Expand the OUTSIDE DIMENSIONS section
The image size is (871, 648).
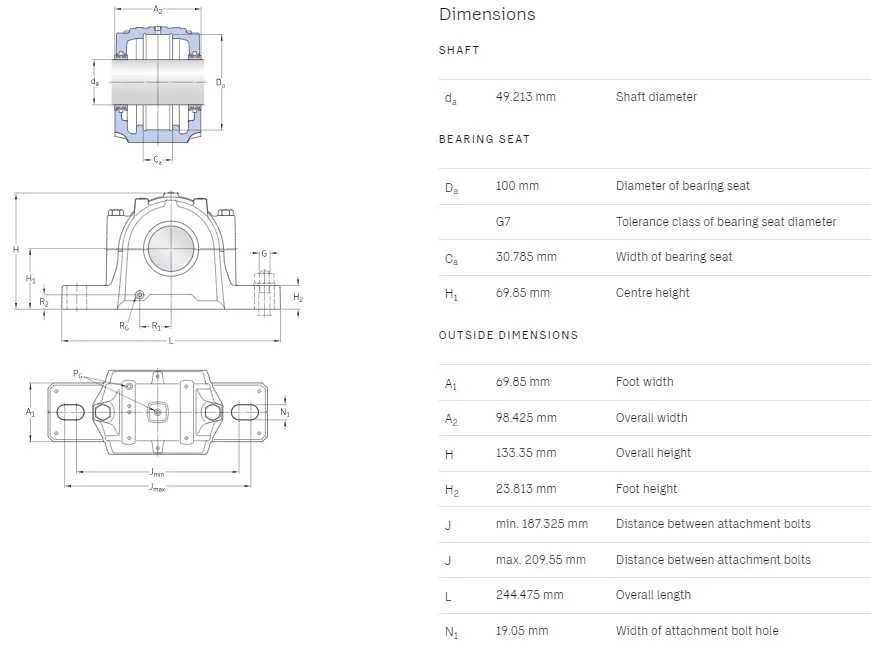point(509,335)
